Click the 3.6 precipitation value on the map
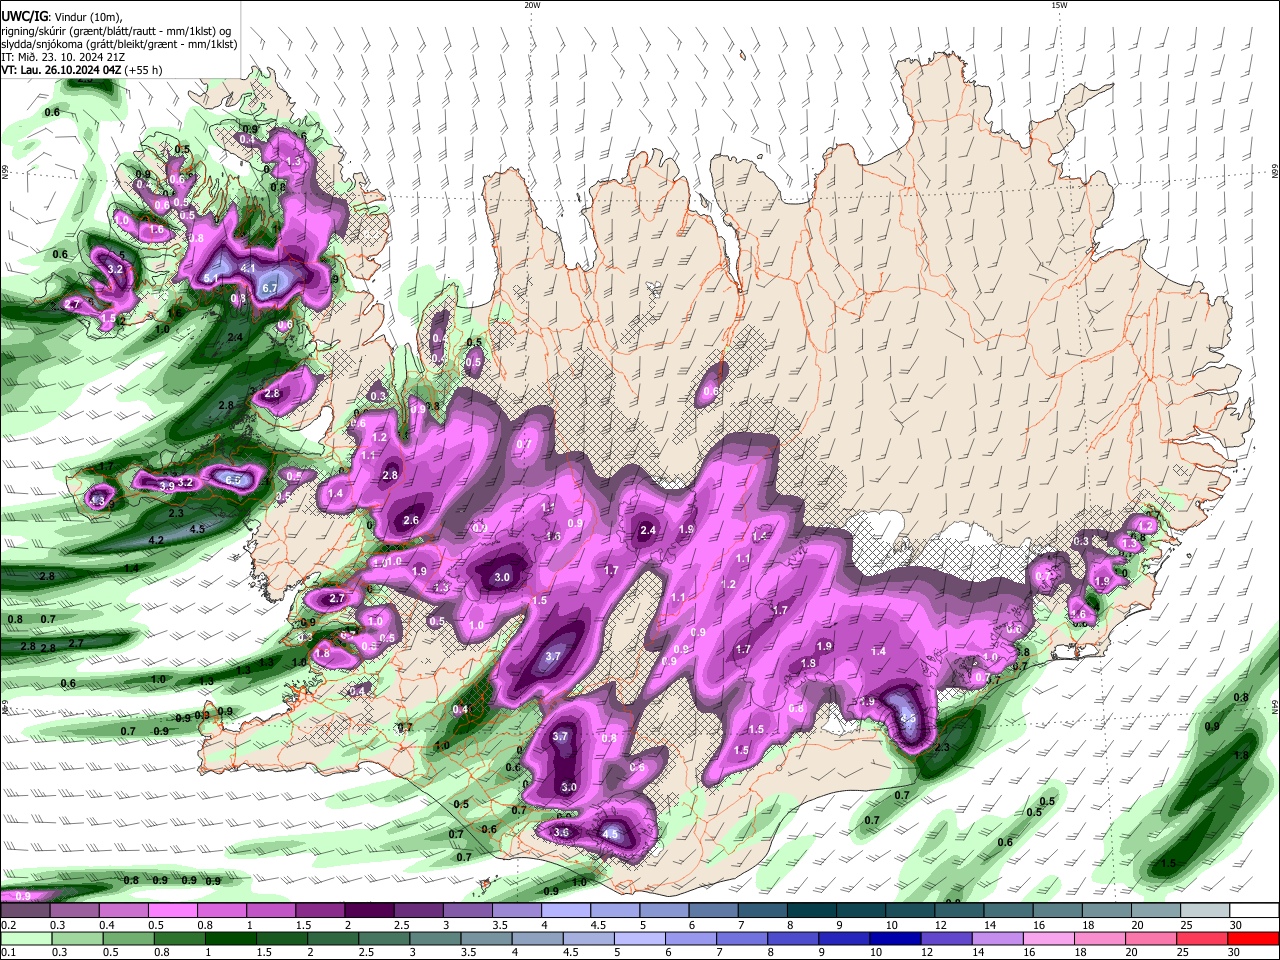The height and width of the screenshot is (960, 1280). tap(561, 832)
